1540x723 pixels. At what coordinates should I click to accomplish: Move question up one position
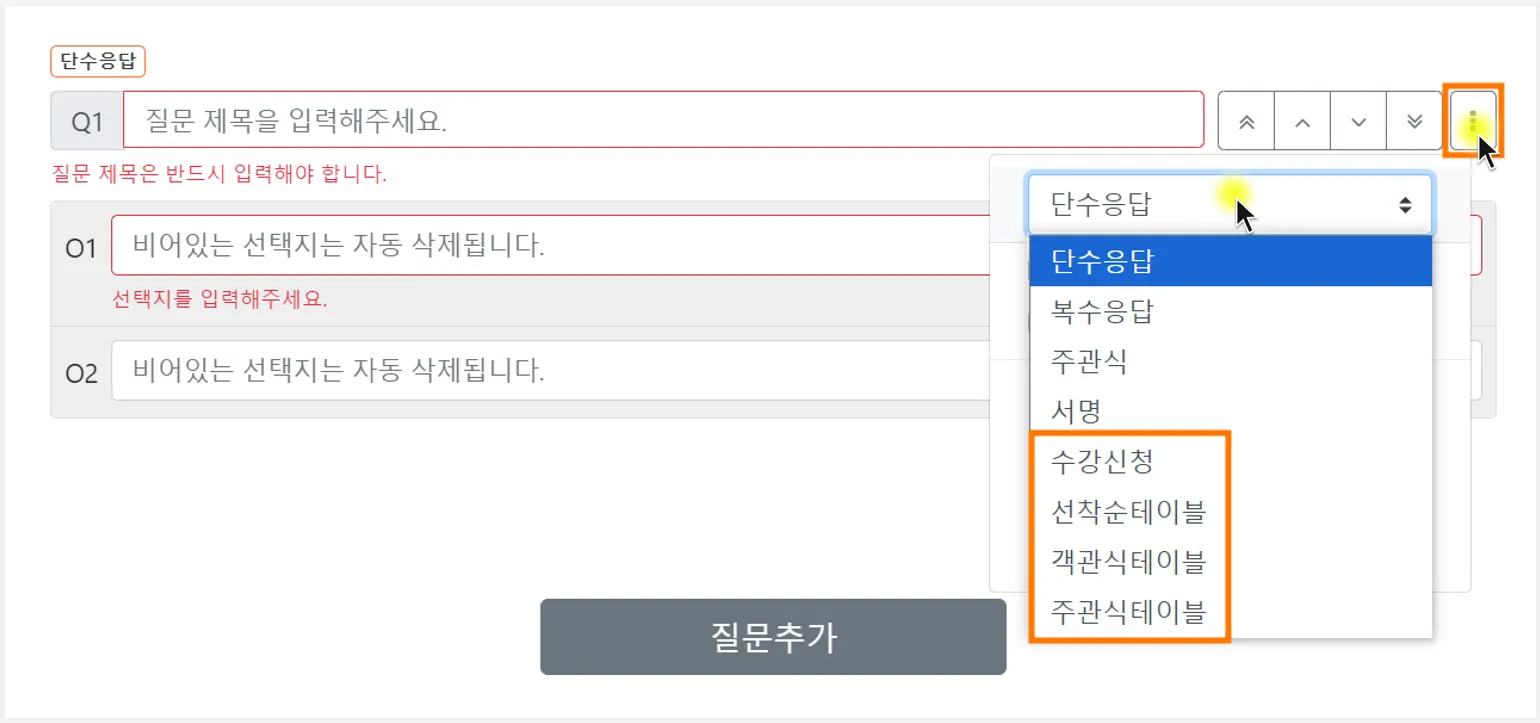1302,121
